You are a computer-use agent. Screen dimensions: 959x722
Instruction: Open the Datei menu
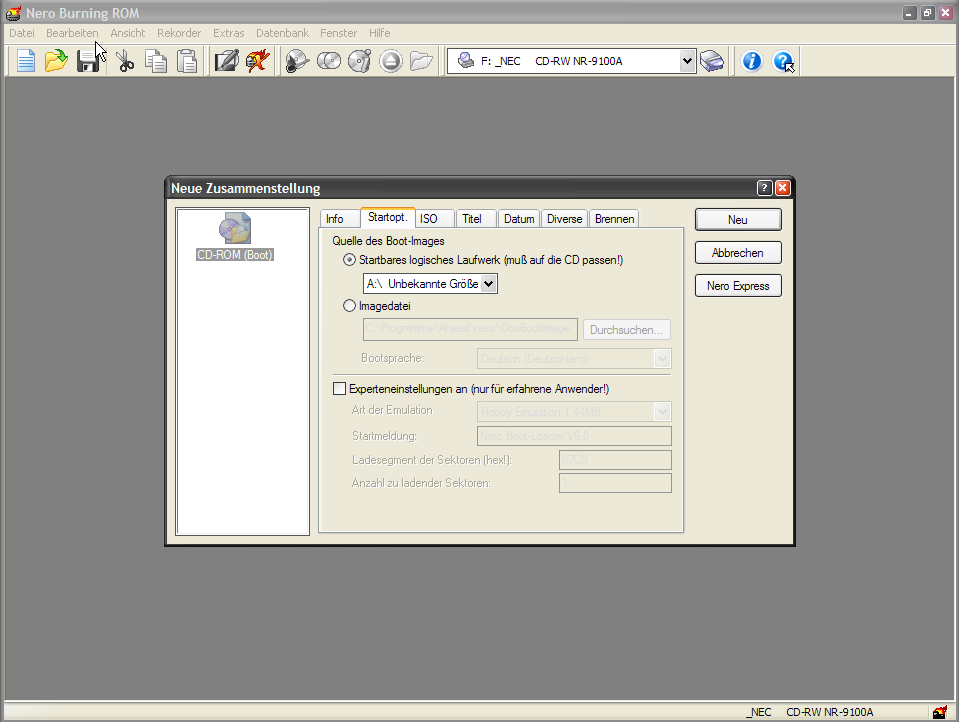tap(22, 33)
